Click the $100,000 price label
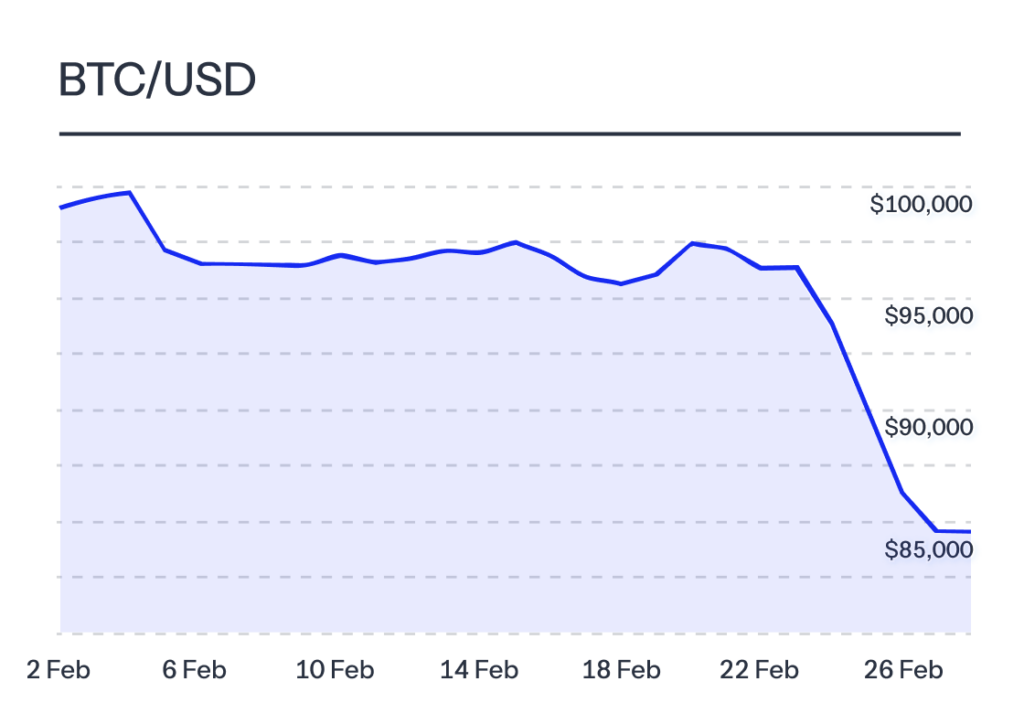This screenshot has height=724, width=1024. pos(921,205)
